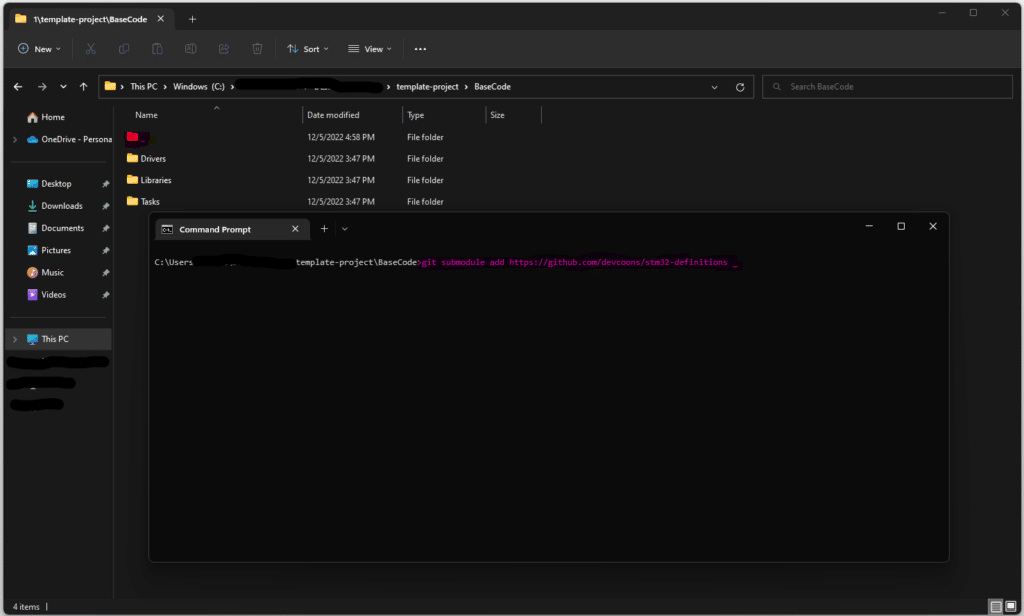Click the Paste toolbar icon
The width and height of the screenshot is (1024, 616).
[157, 49]
